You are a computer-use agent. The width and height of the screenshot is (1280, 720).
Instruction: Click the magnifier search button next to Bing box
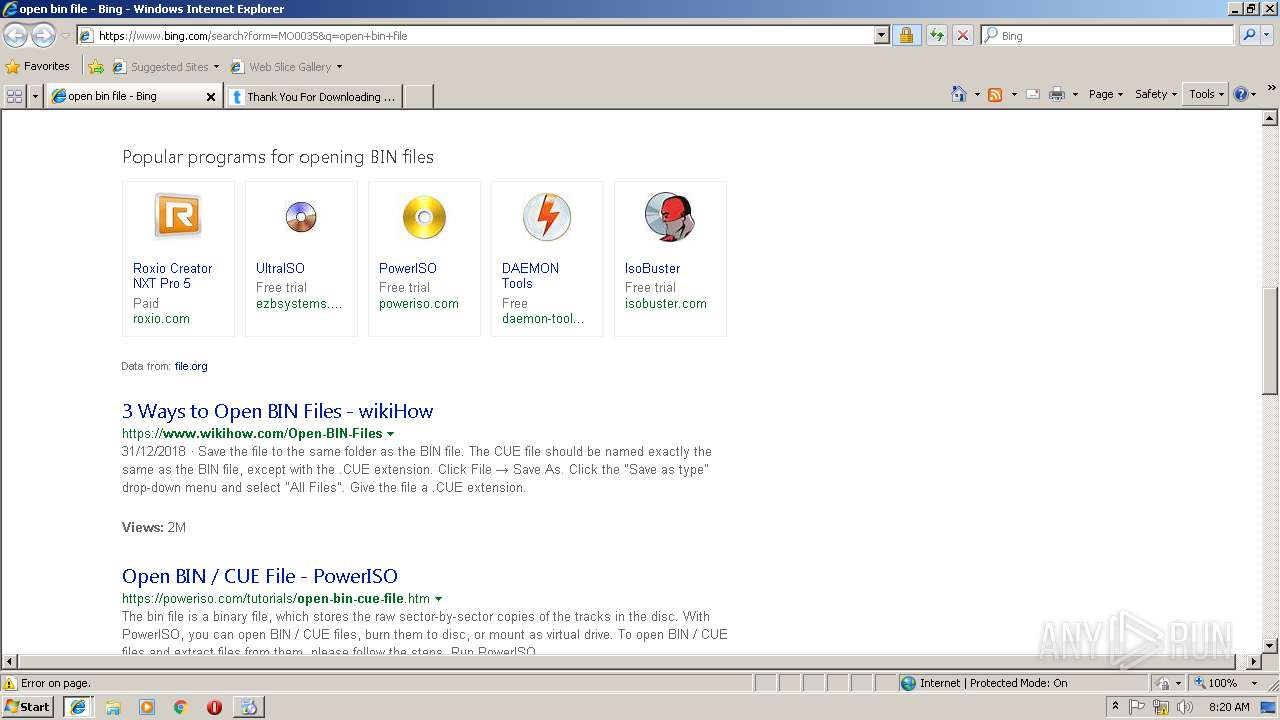1247,35
